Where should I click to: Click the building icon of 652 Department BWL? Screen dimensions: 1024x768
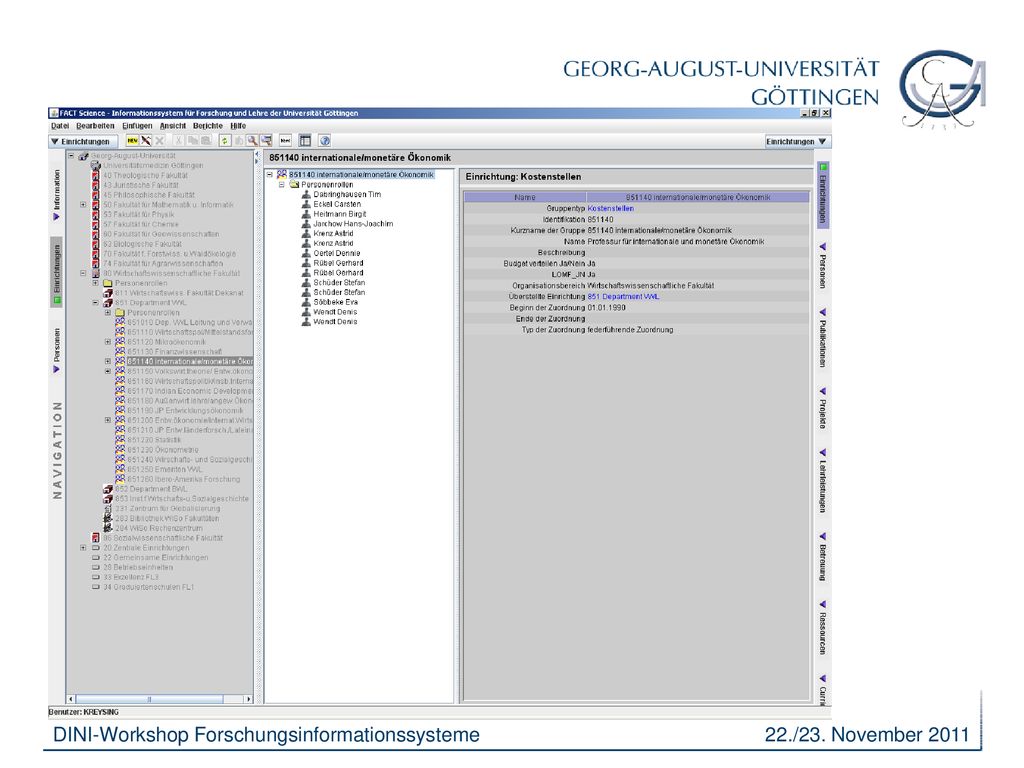108,489
